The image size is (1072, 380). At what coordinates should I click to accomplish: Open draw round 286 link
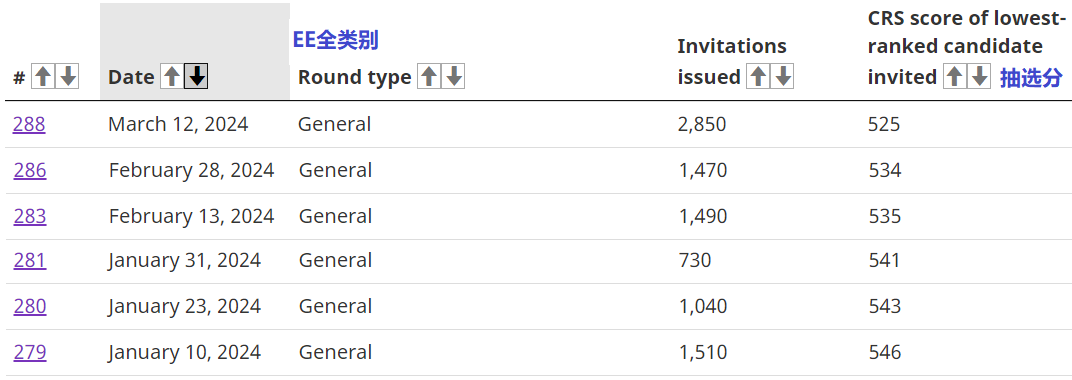coord(29,170)
